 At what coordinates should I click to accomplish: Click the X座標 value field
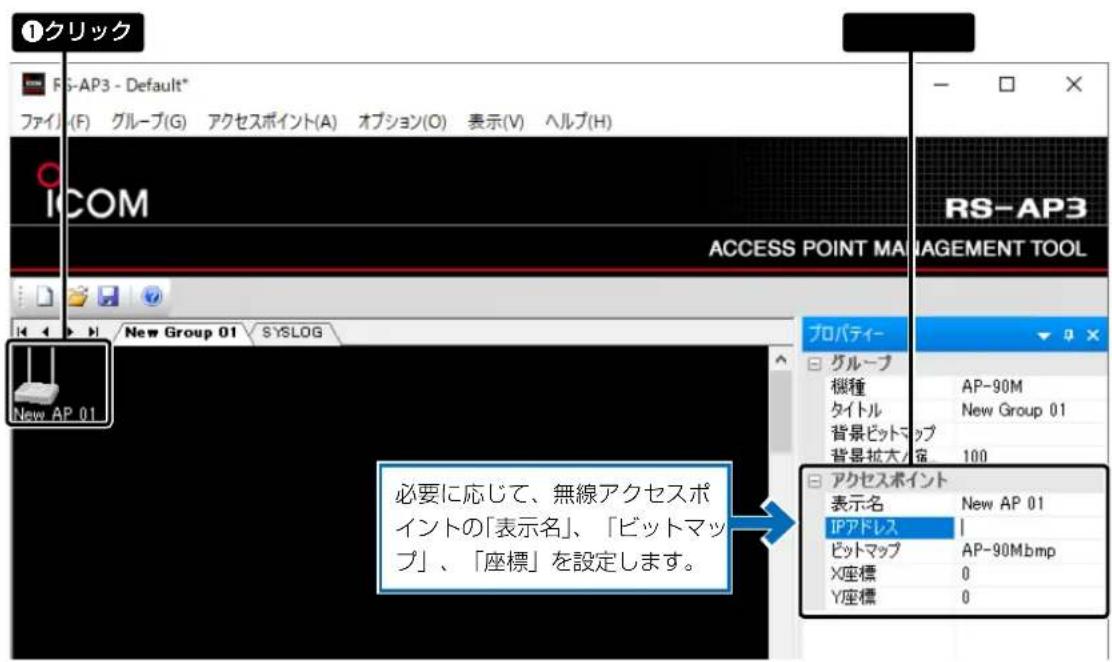(1032, 573)
